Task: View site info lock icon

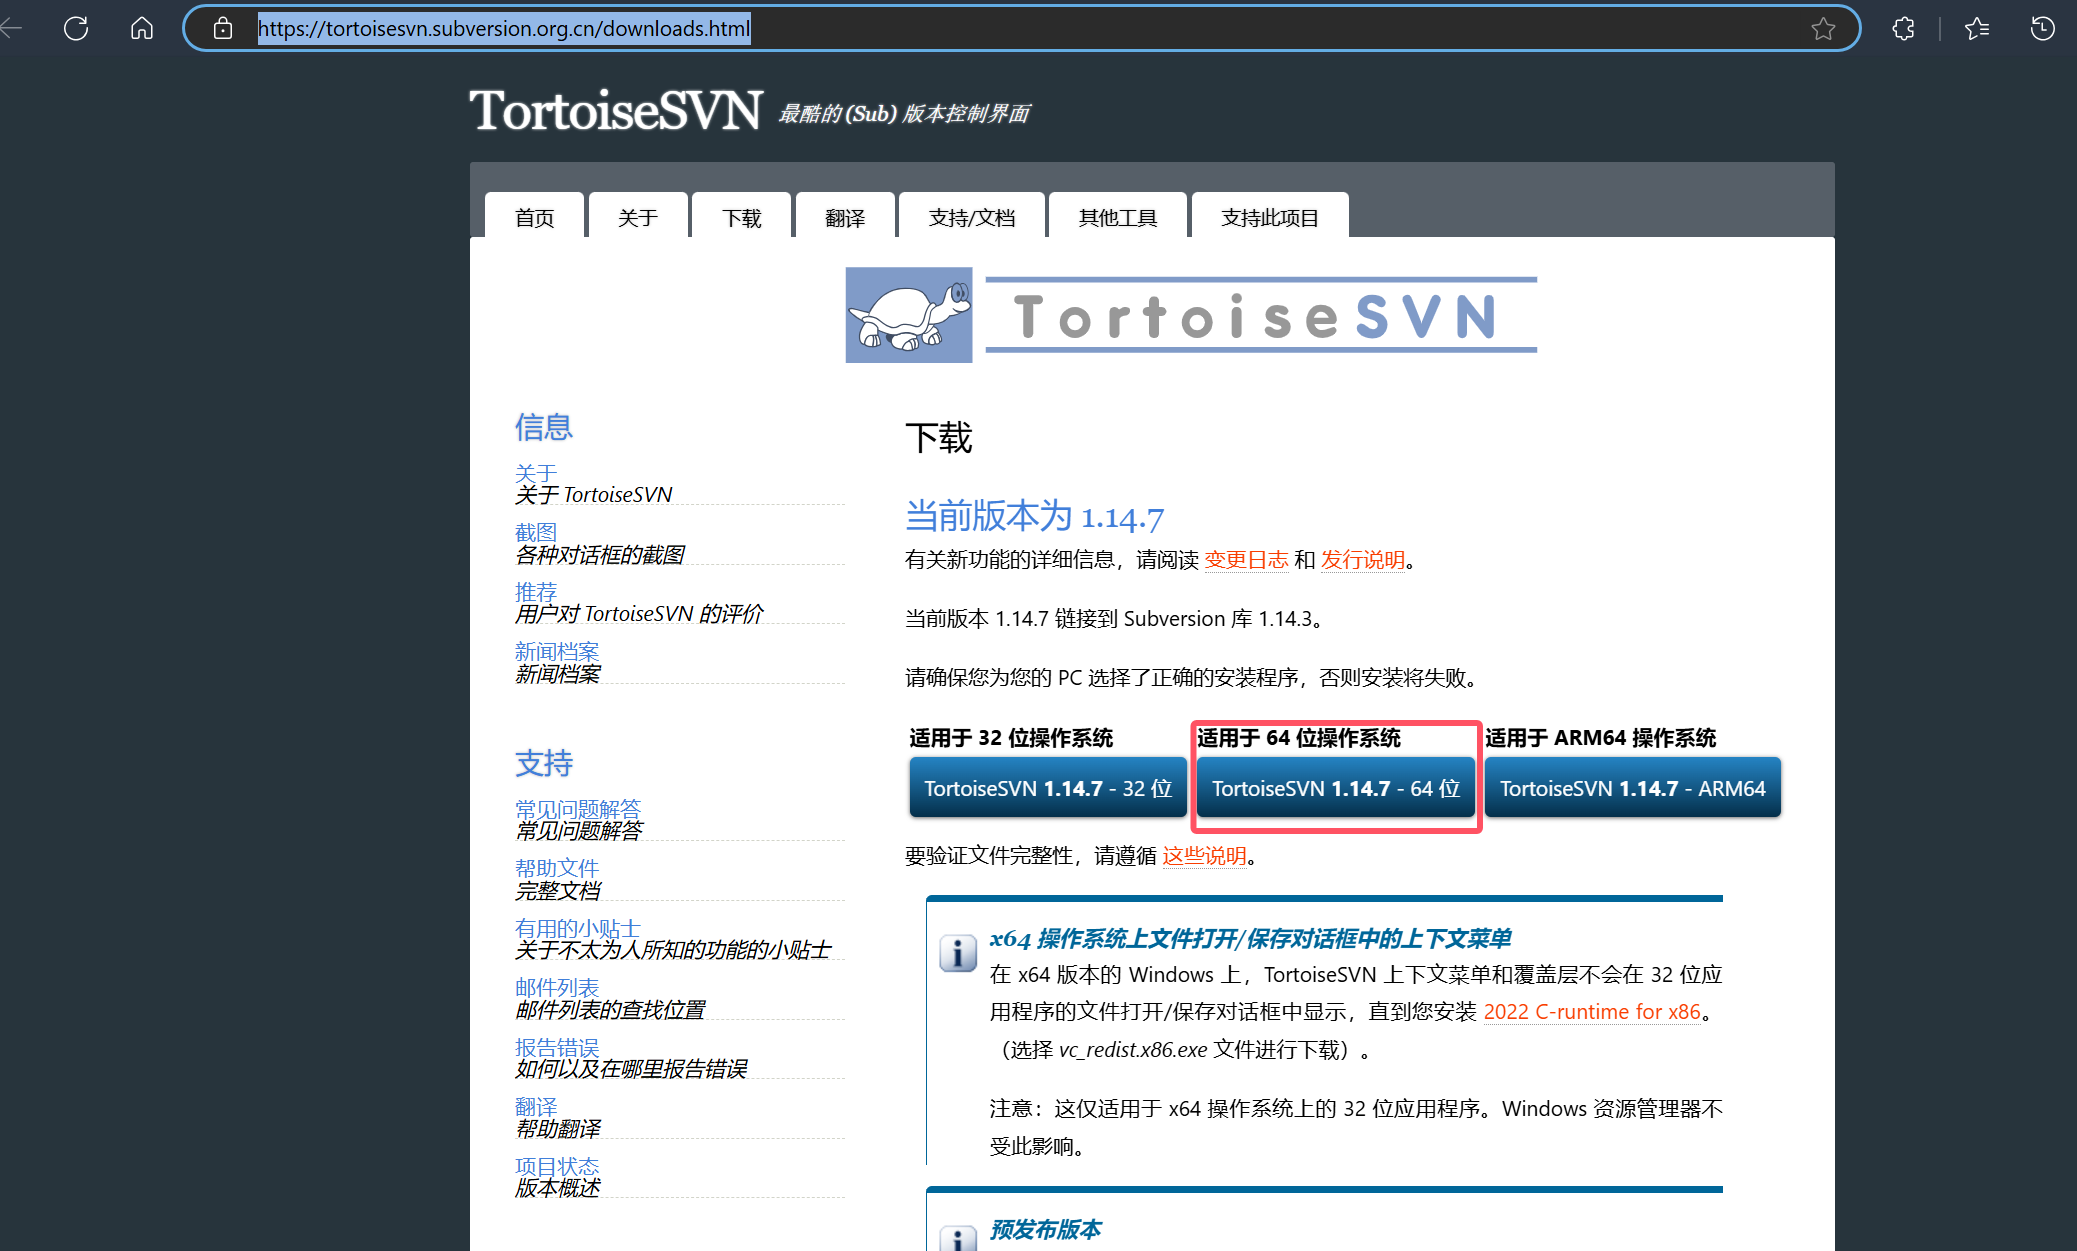Action: [x=223, y=28]
